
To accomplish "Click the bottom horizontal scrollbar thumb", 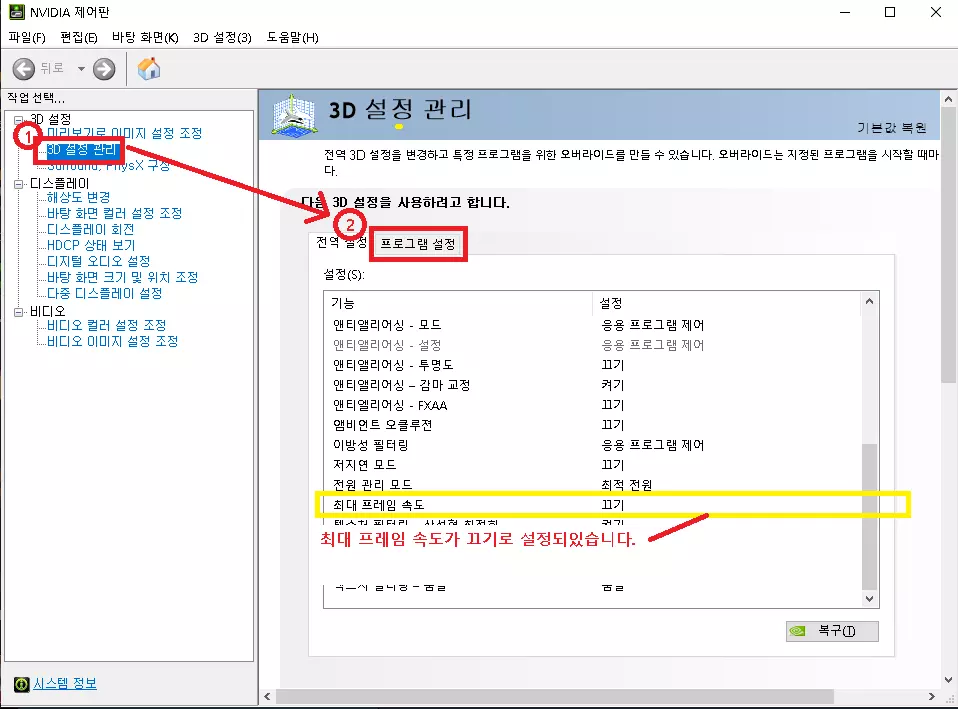I will point(555,696).
